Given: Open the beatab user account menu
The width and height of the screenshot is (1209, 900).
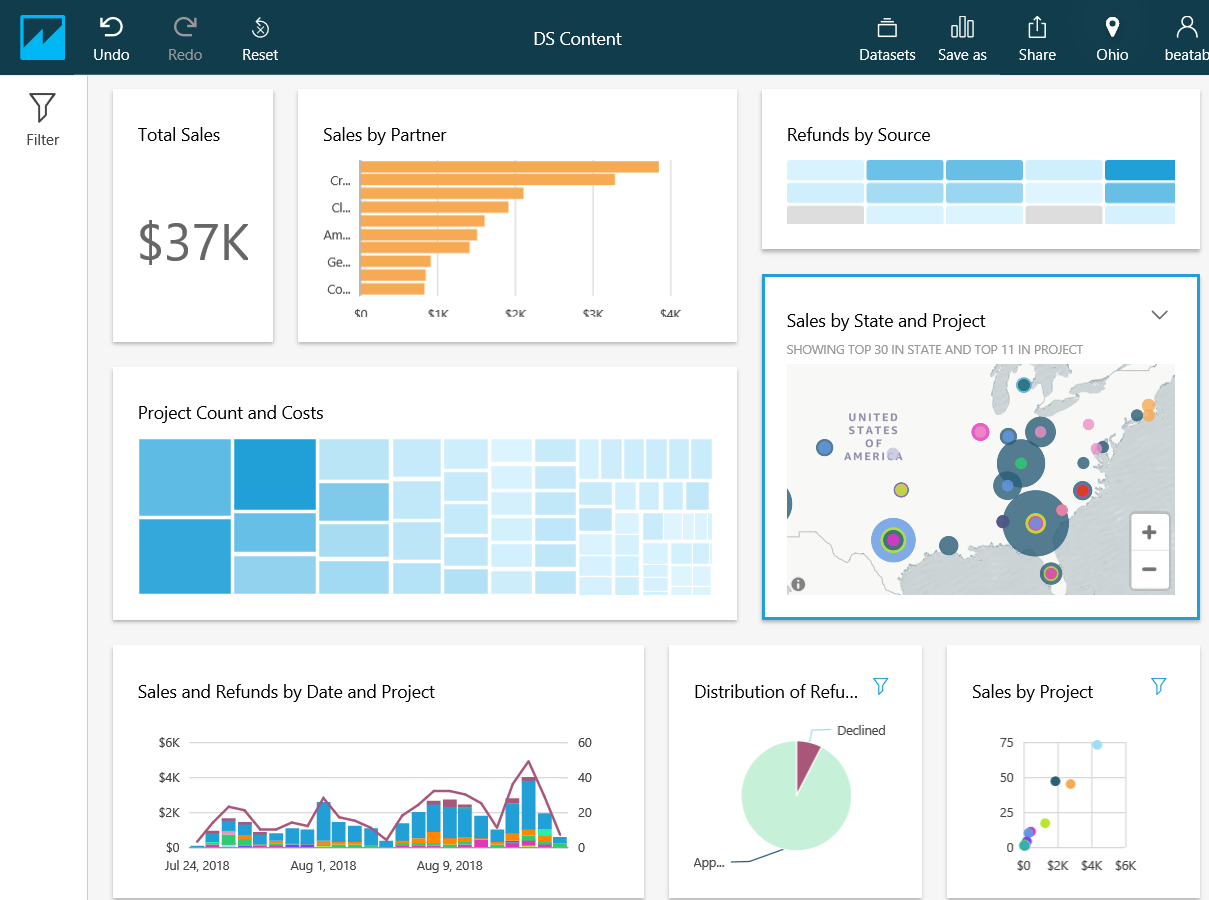Looking at the screenshot, I should [1185, 38].
